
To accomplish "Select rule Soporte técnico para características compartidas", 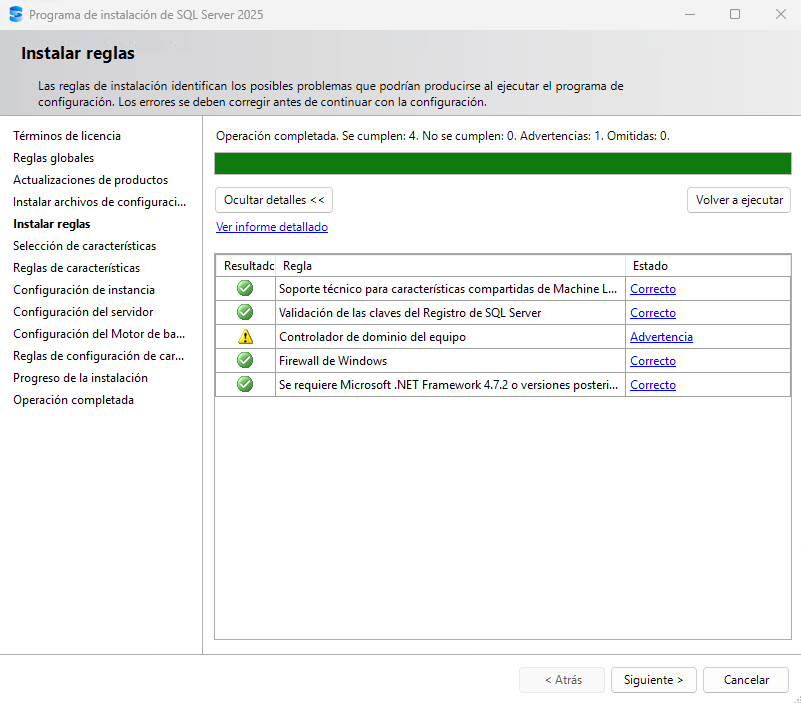I will [448, 289].
